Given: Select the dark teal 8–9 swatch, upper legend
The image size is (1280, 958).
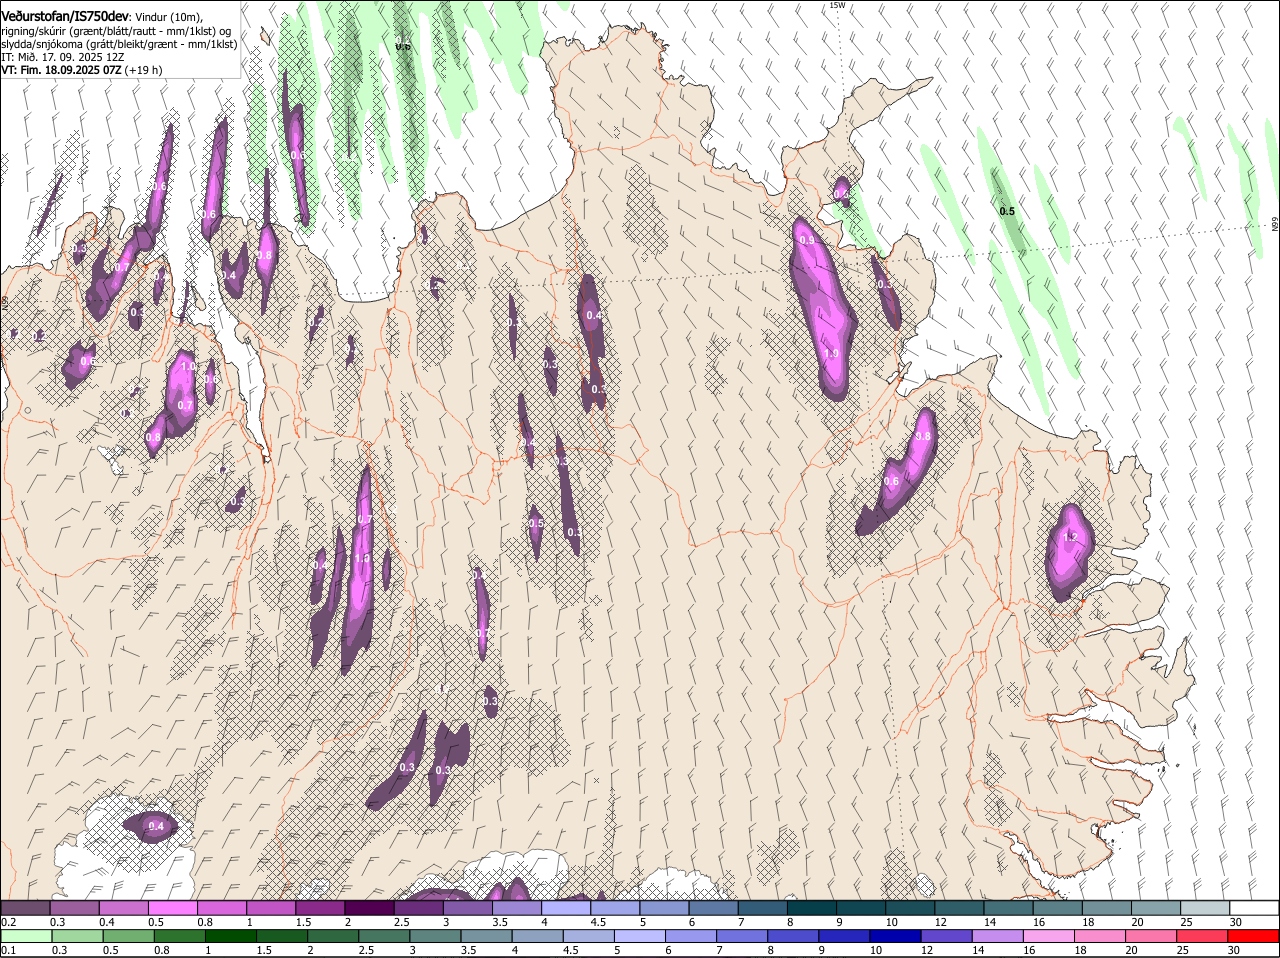Looking at the screenshot, I should click(812, 908).
